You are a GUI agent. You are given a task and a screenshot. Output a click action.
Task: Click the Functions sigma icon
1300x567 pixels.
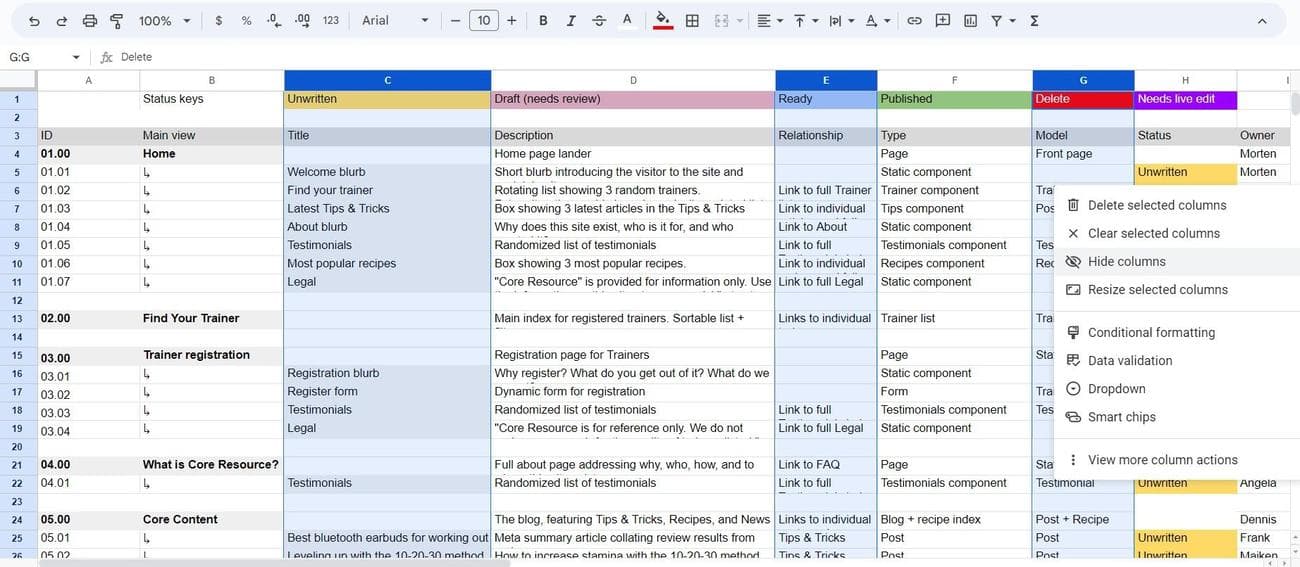coord(1034,21)
